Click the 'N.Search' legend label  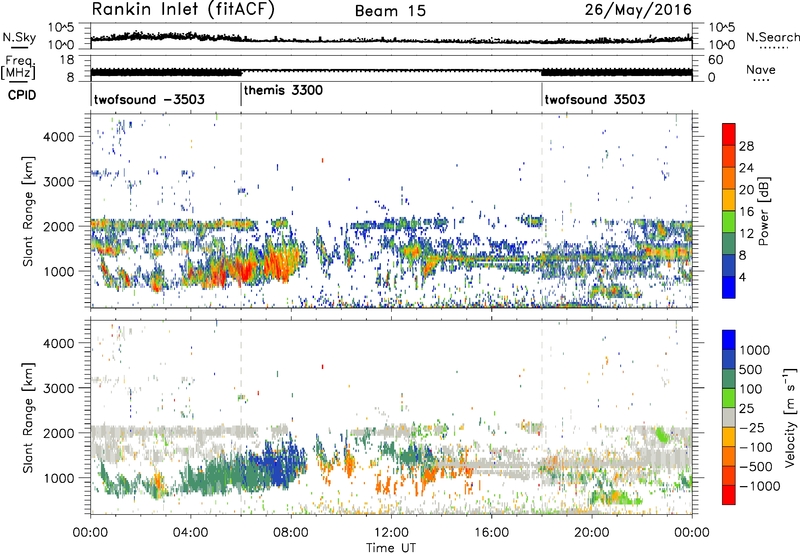tap(772, 37)
